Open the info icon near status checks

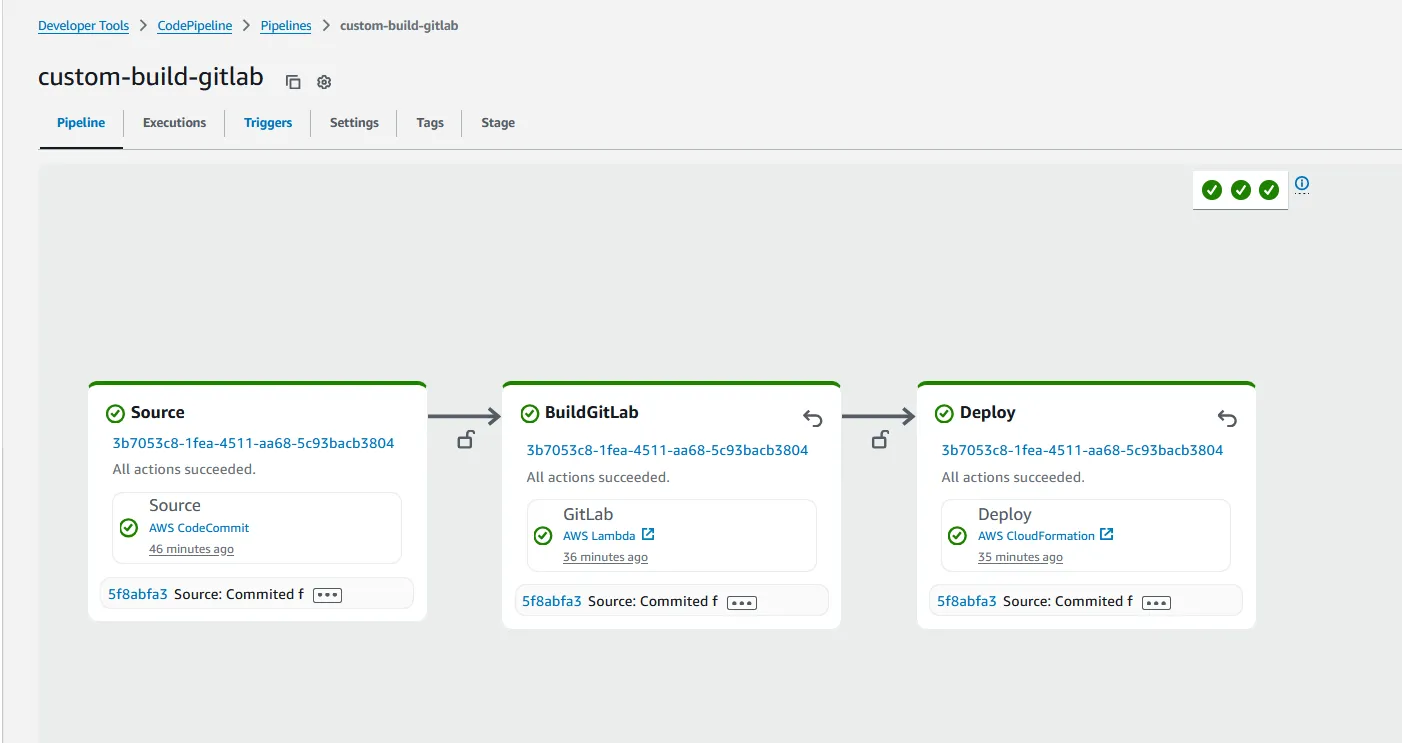point(1302,184)
